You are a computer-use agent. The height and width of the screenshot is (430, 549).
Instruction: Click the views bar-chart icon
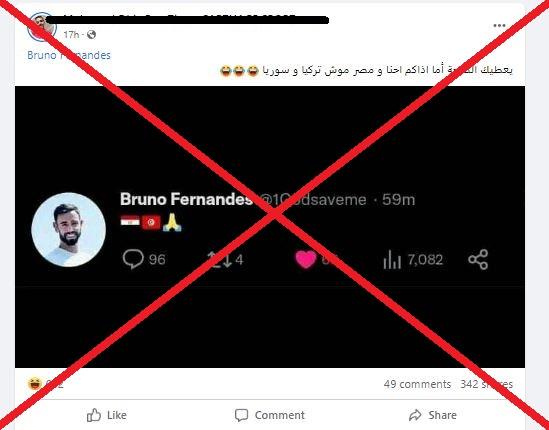tap(392, 259)
